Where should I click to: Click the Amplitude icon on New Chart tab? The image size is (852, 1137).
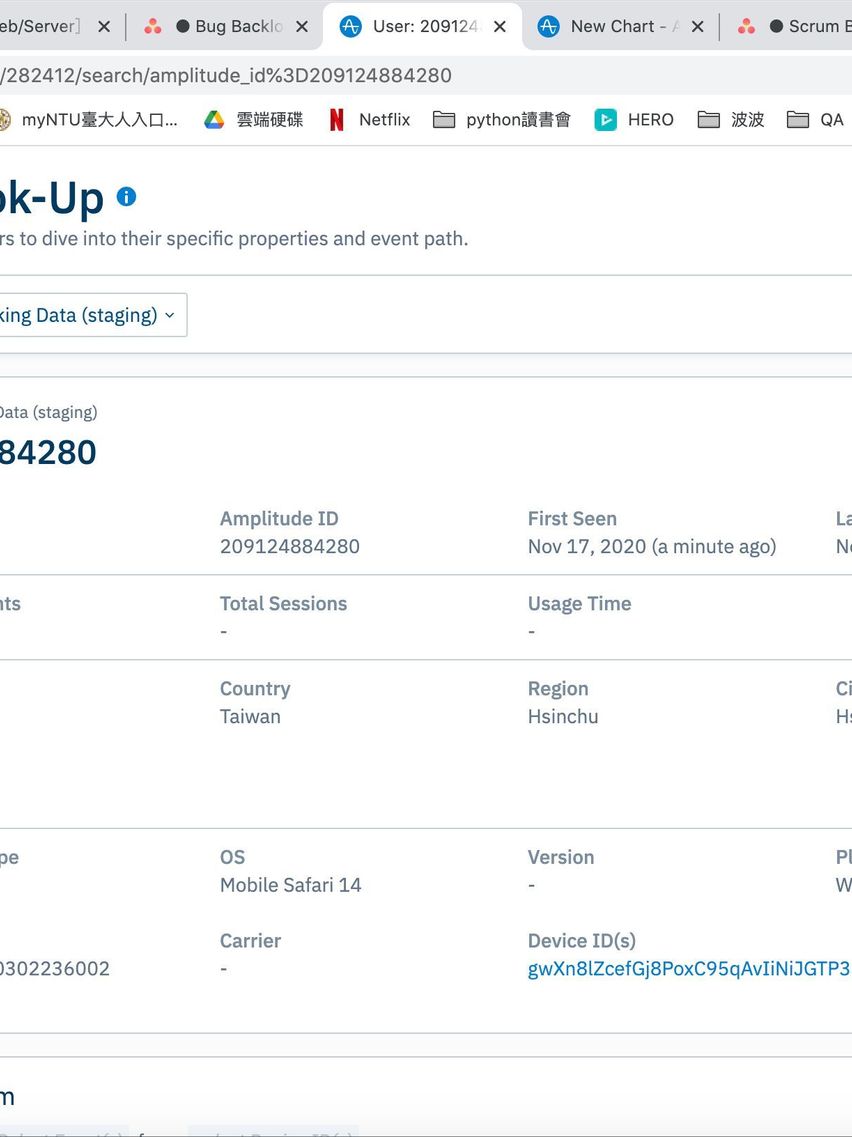tap(549, 27)
